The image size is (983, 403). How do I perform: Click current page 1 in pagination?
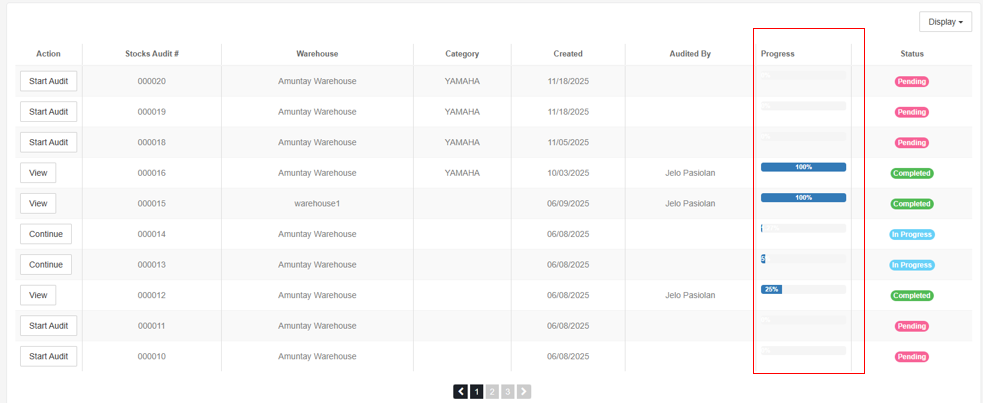point(477,392)
